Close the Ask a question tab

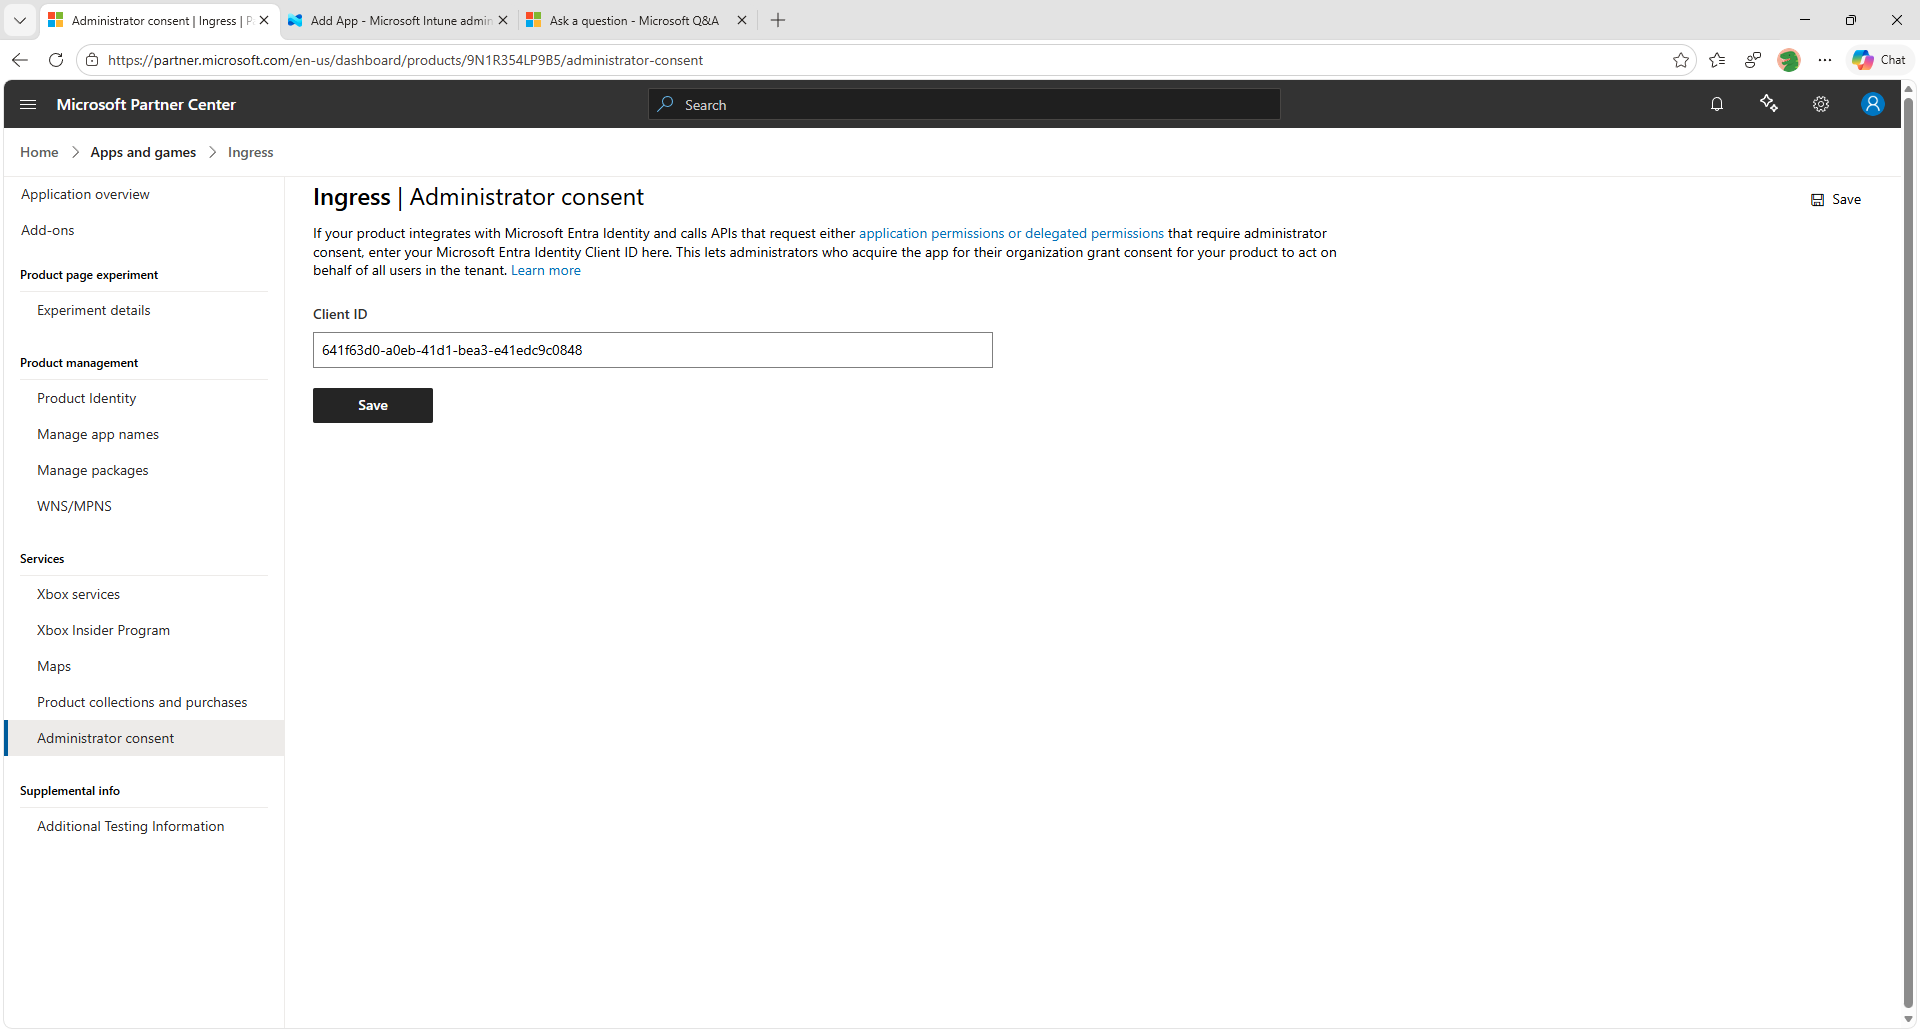tap(742, 20)
